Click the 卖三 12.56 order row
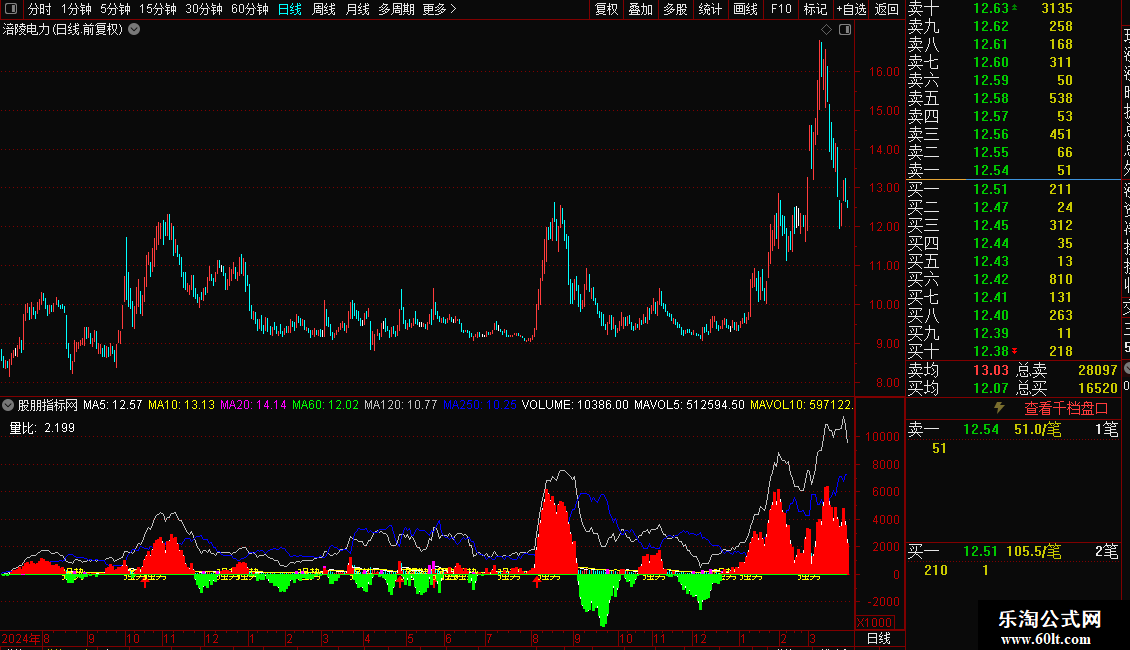 1014,134
